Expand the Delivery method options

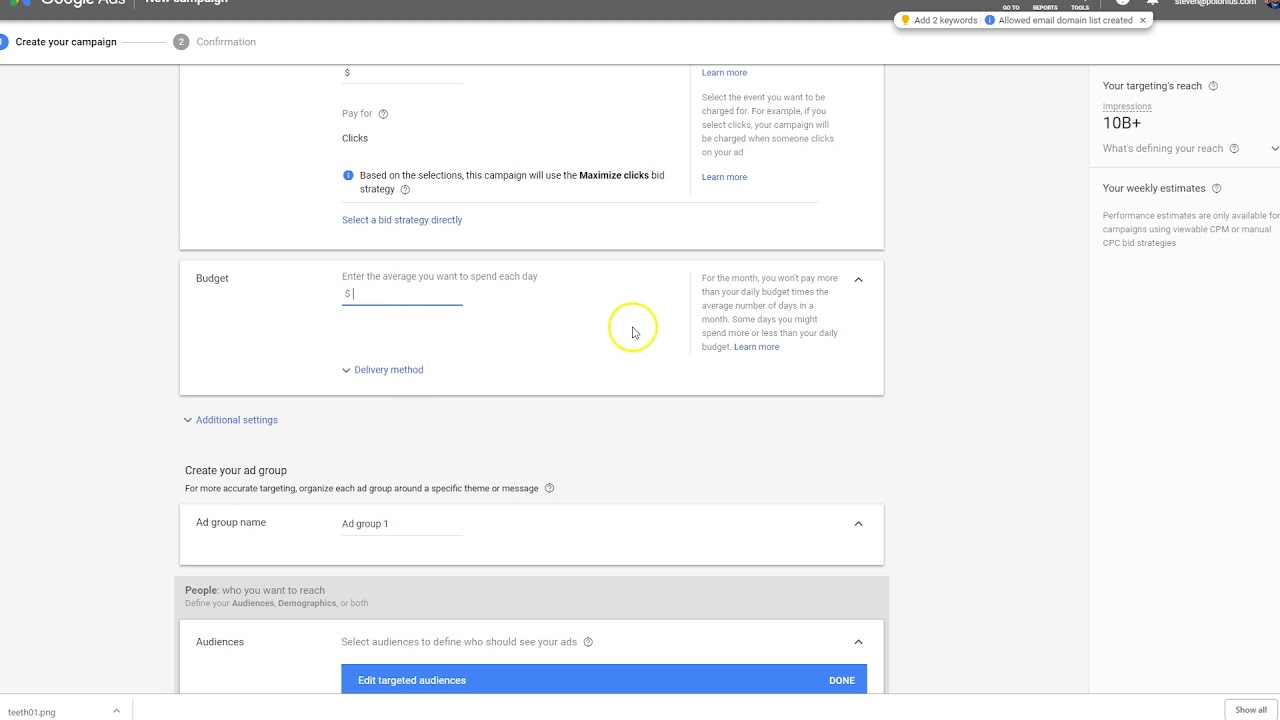382,370
